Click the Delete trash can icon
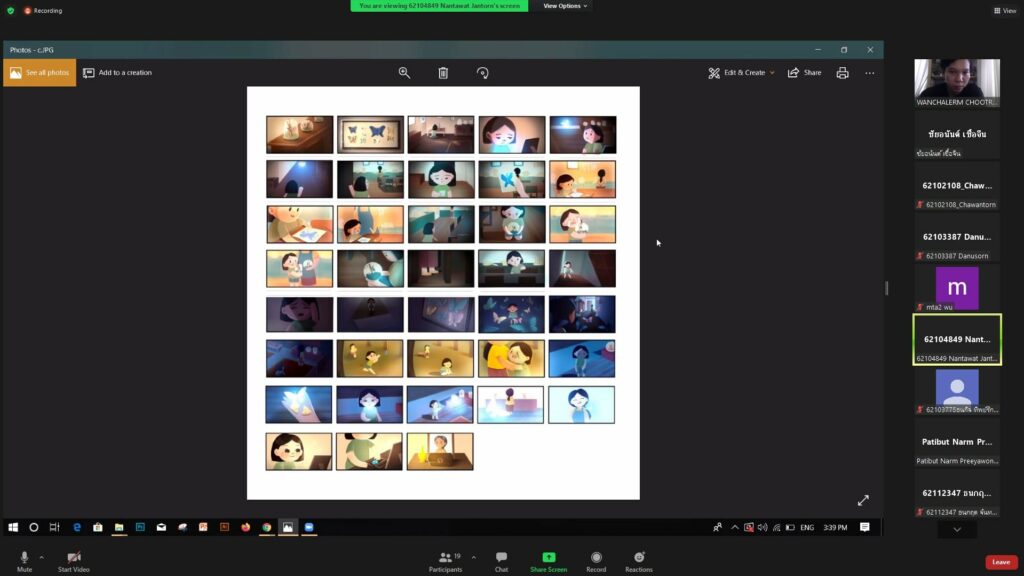The image size is (1024, 576). coord(443,73)
